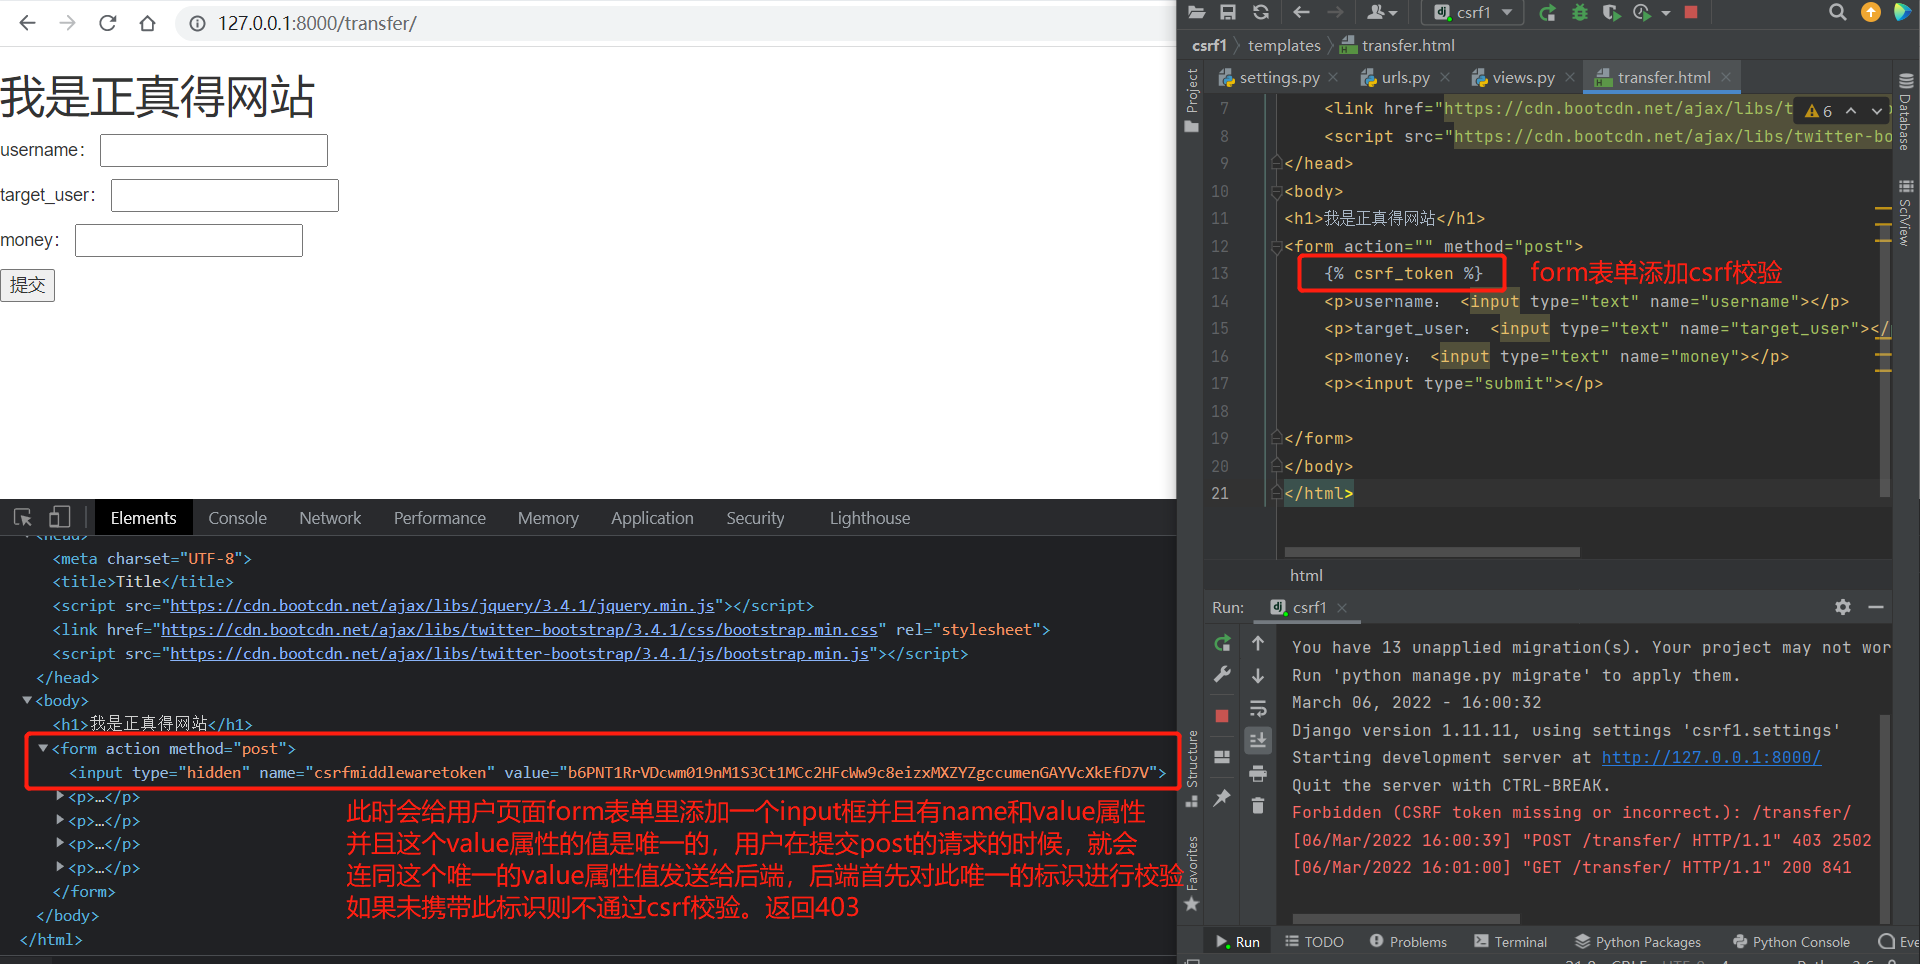The width and height of the screenshot is (1920, 964).
Task: Activate the DevTools element inspector icon
Action: pos(23,517)
